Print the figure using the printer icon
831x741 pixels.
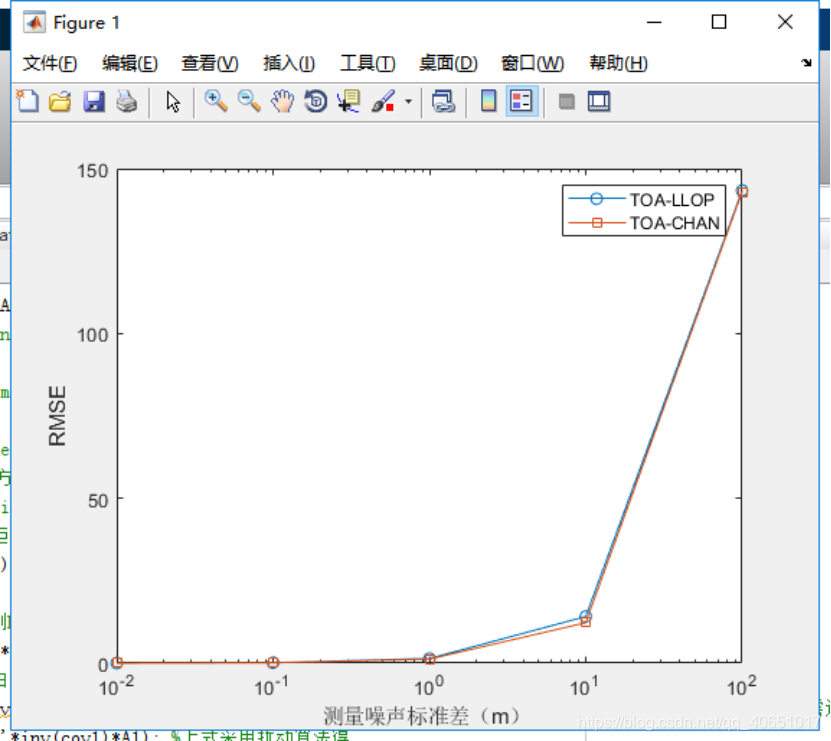(127, 101)
